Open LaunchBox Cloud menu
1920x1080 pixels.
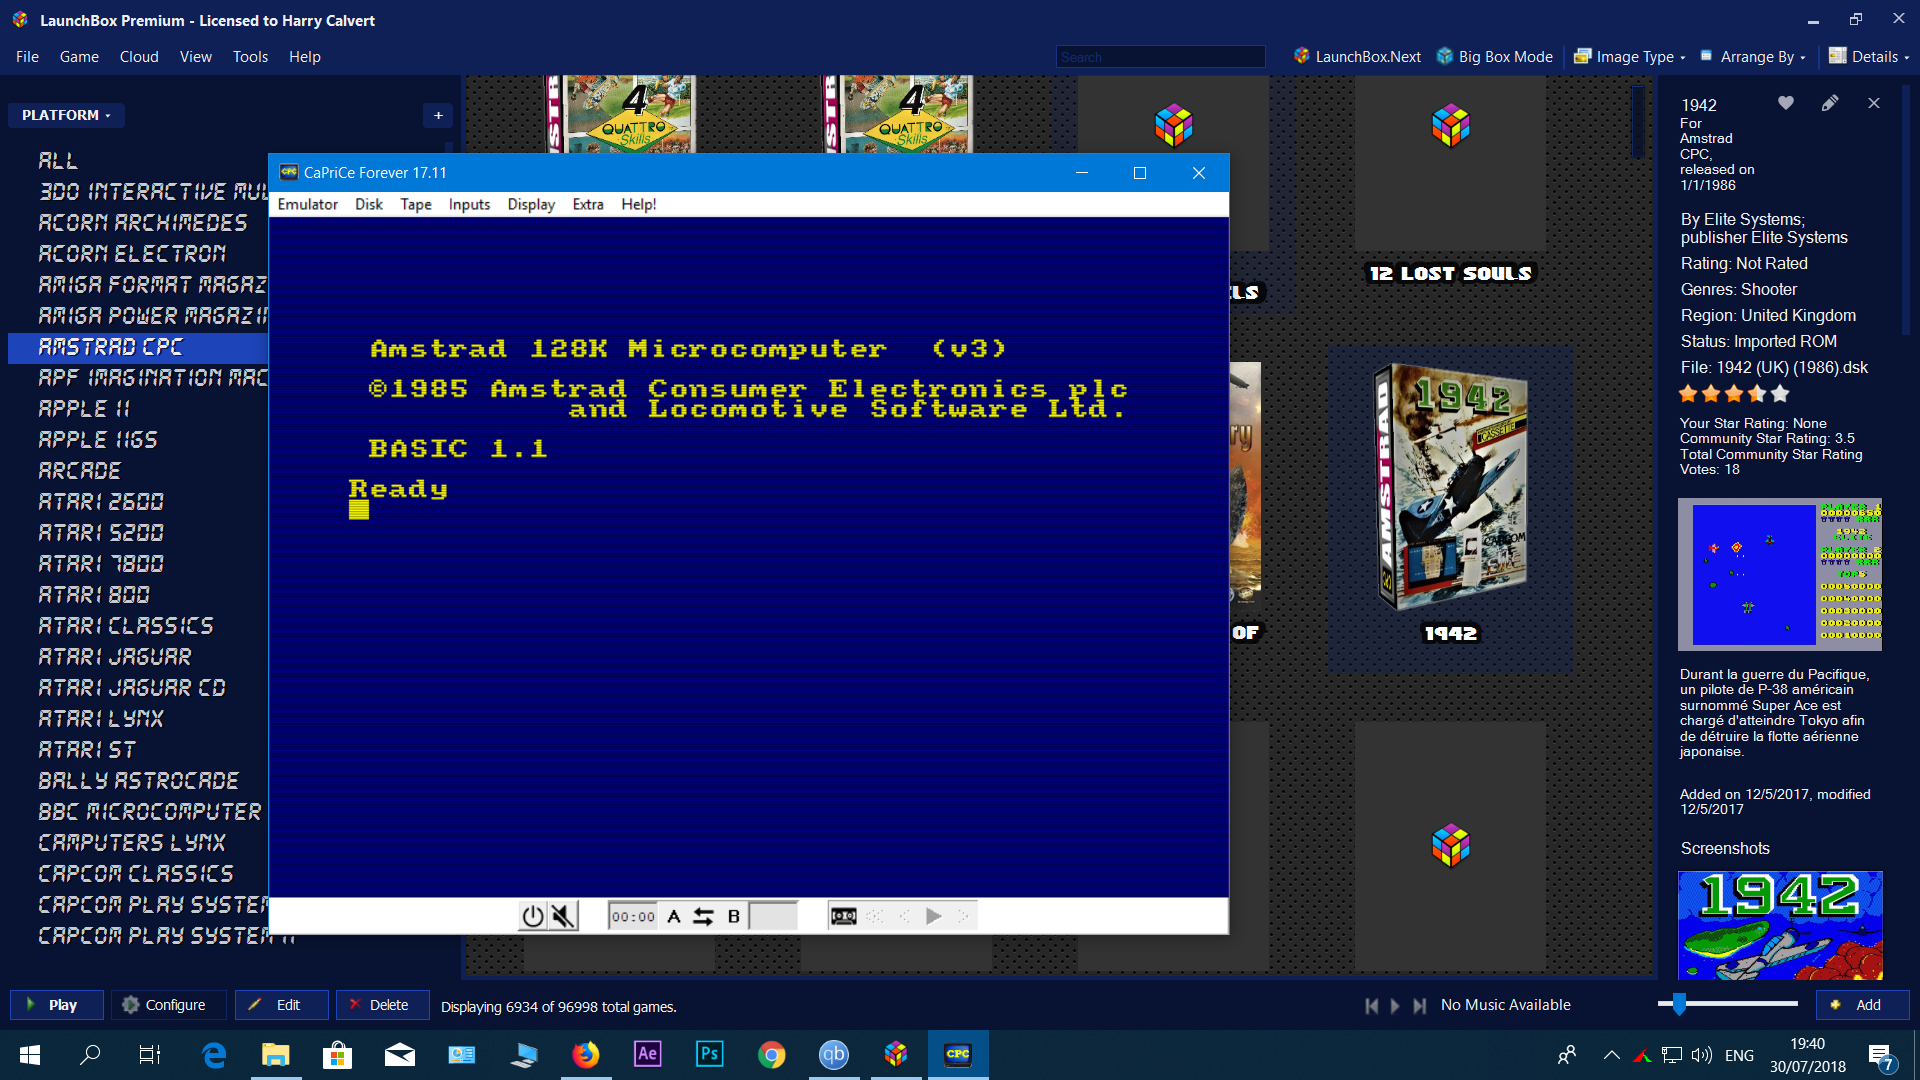pos(139,57)
